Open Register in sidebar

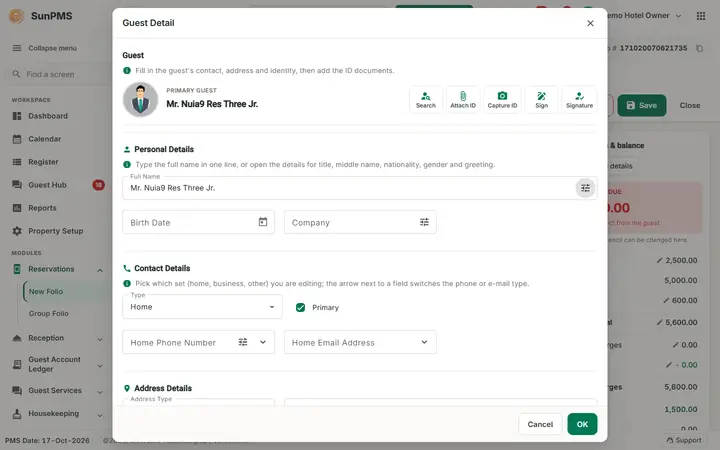point(43,162)
